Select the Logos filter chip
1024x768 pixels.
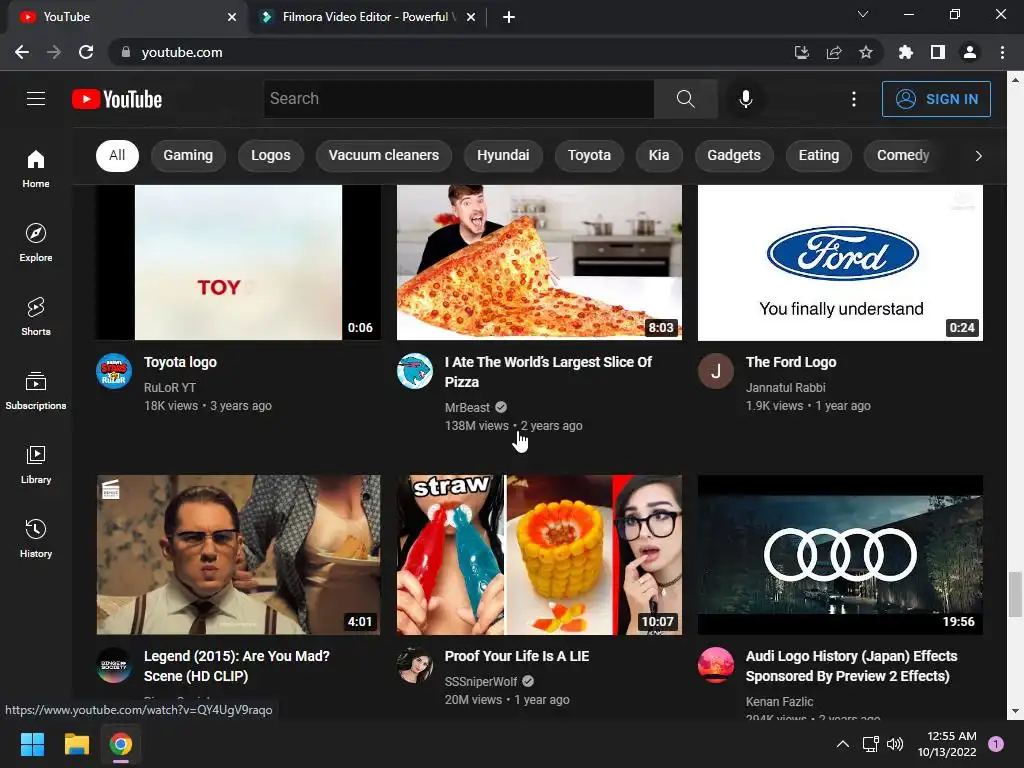point(271,155)
